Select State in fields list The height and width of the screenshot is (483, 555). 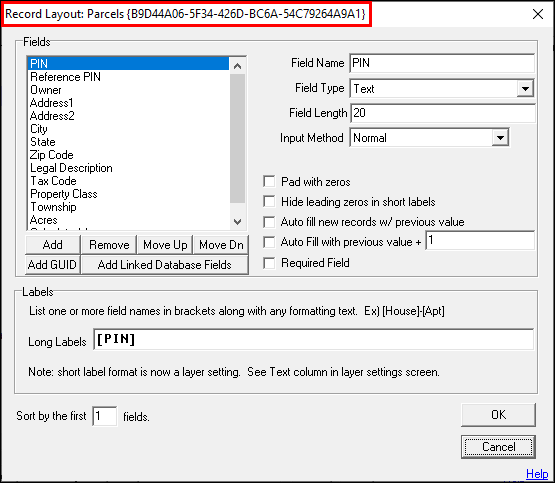[x=128, y=142]
